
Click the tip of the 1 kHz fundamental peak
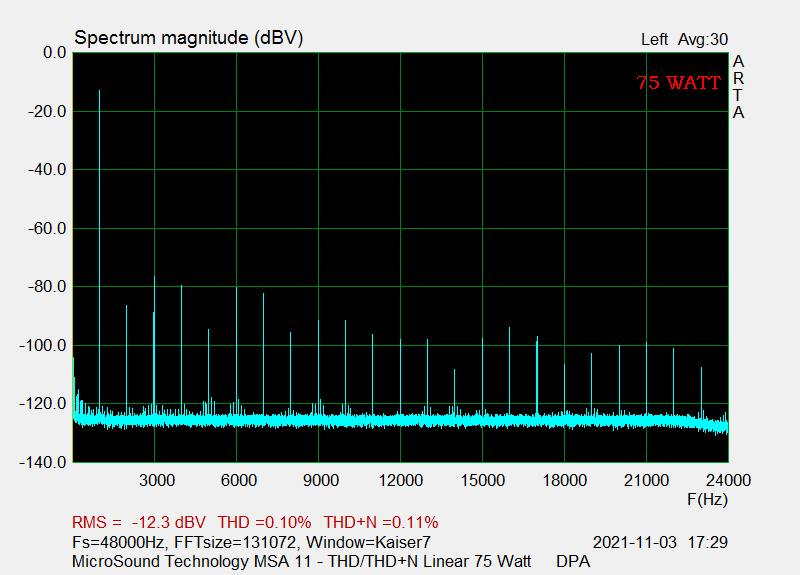(x=99, y=90)
